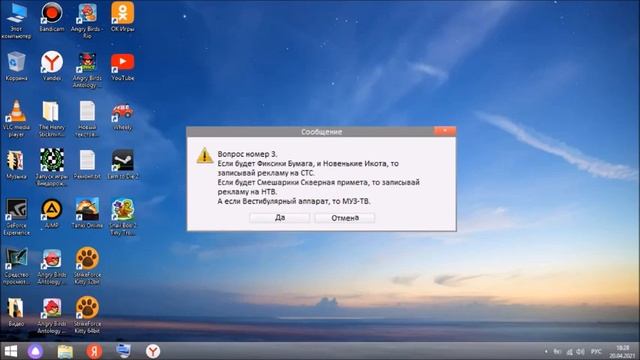This screenshot has height=360, width=640.
Task: Show hidden tray icons arrow
Action: coord(546,351)
